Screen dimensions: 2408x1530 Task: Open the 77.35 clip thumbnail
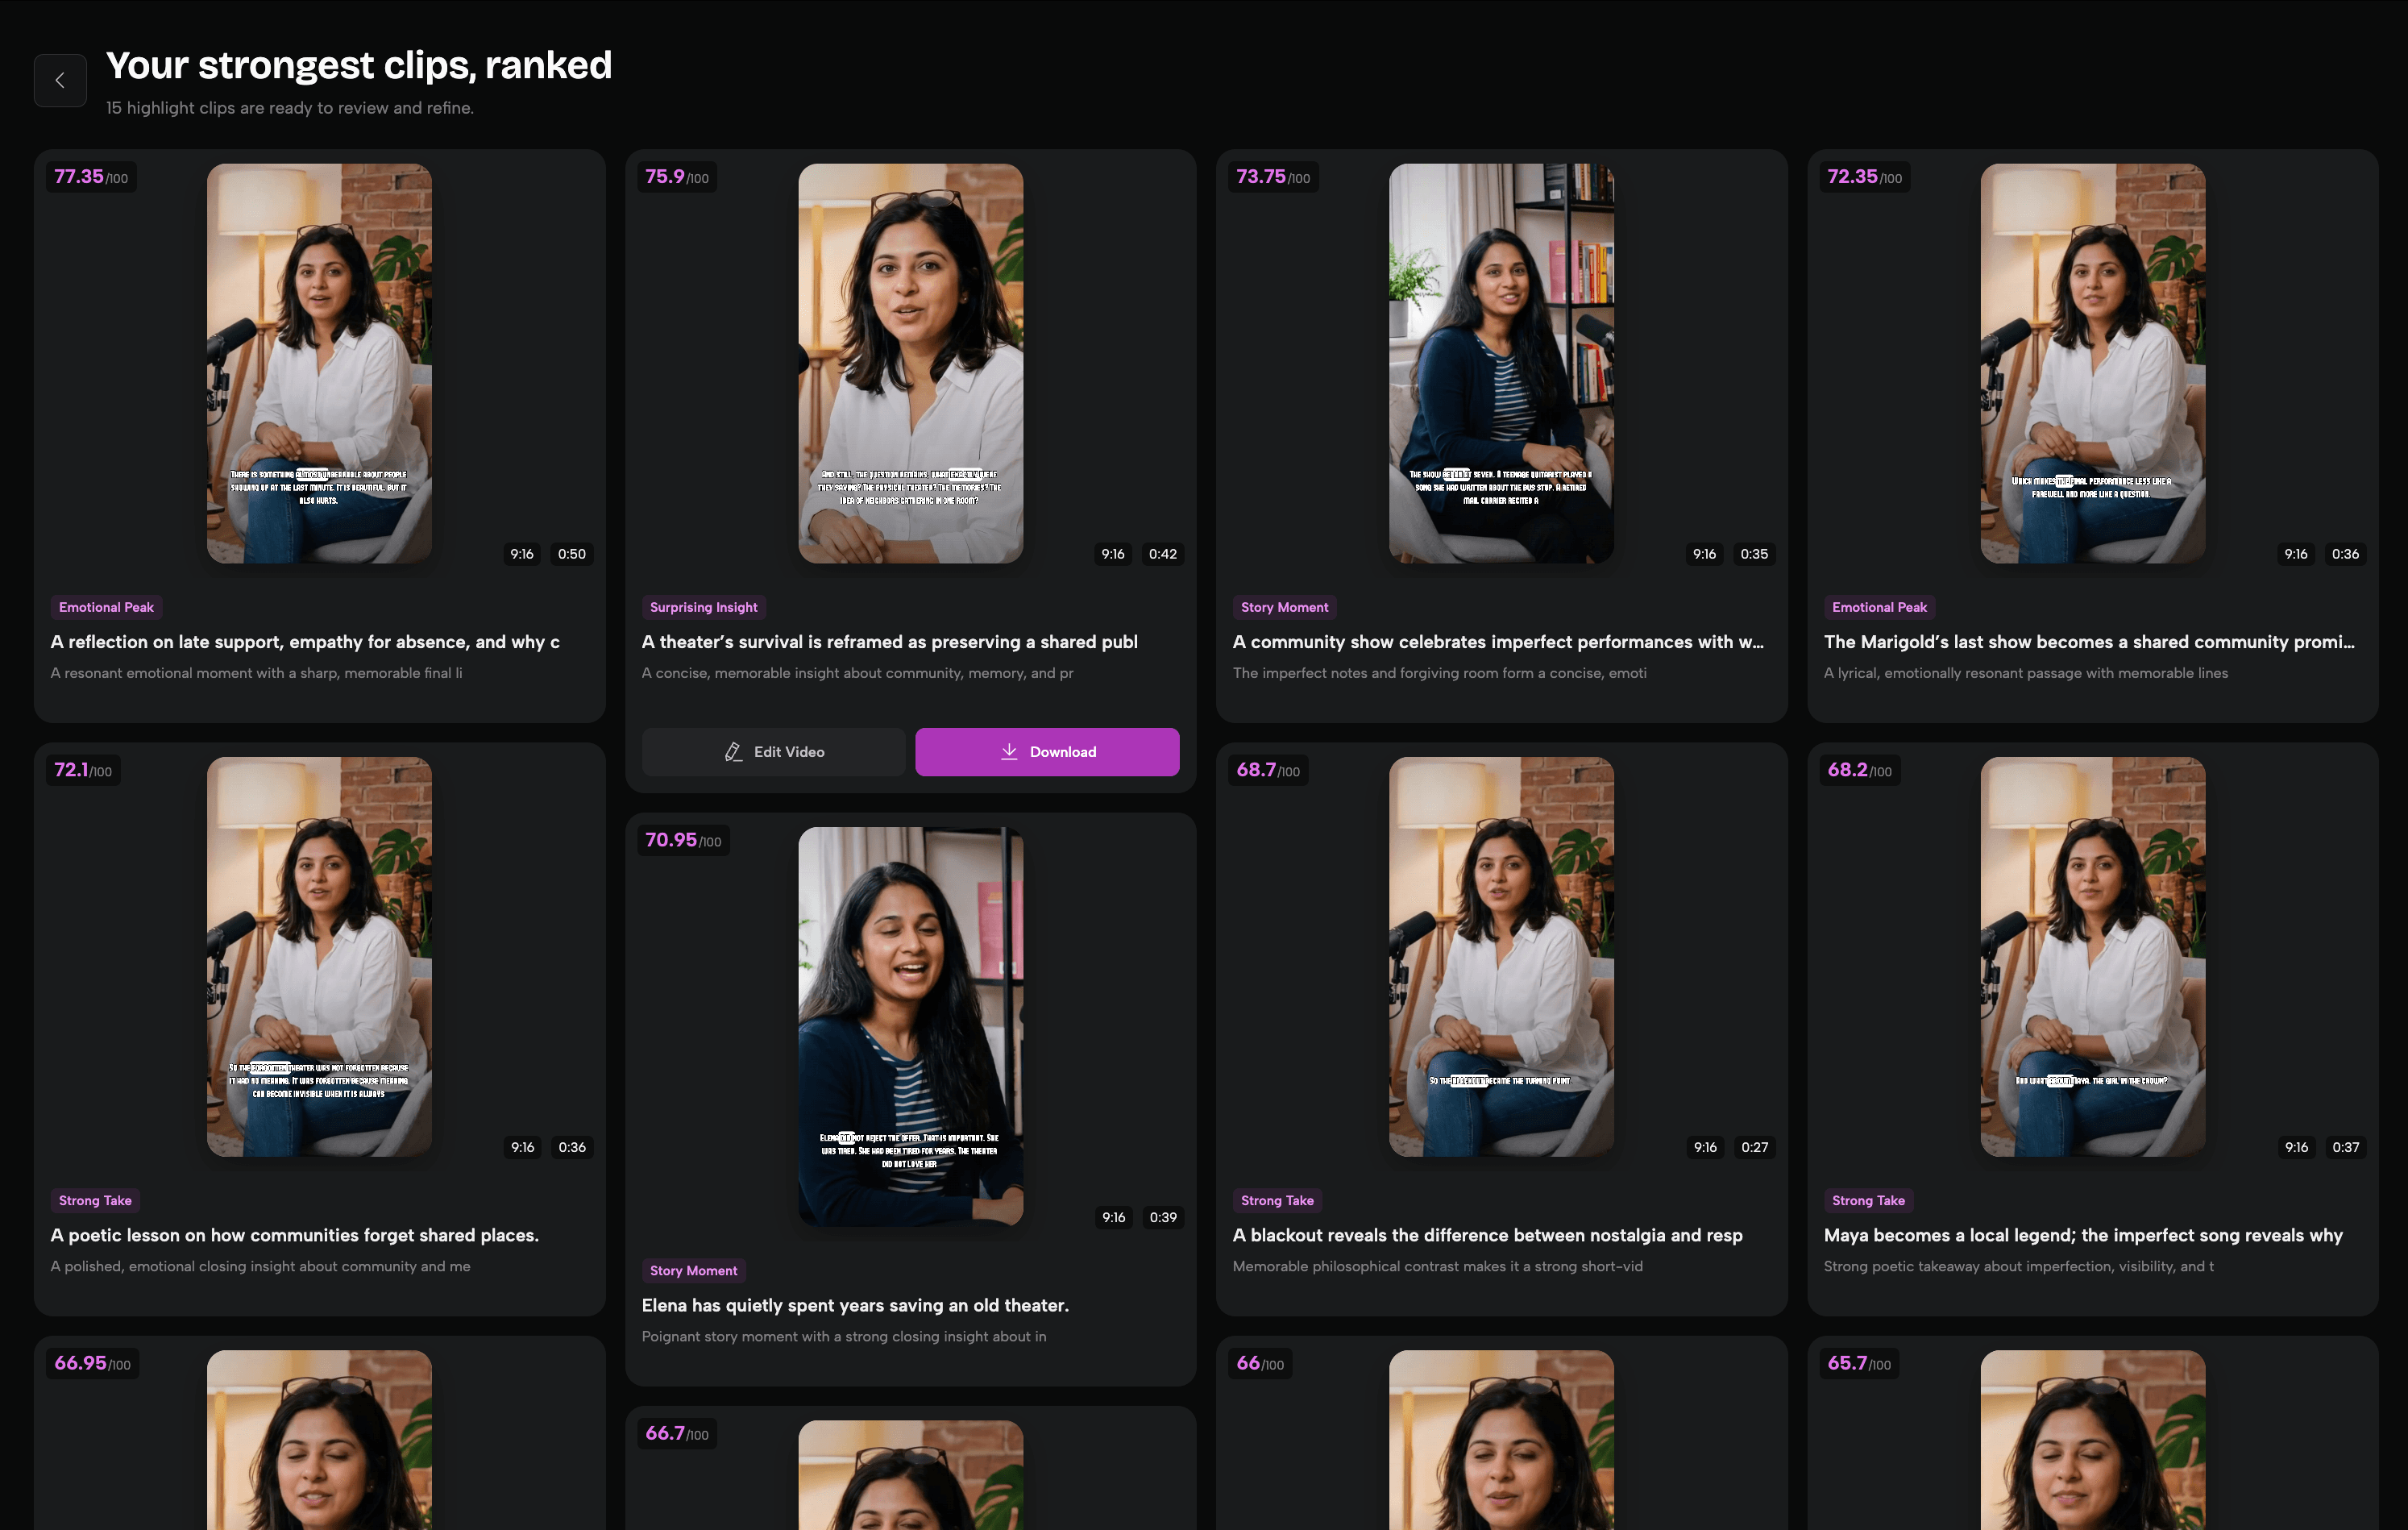tap(319, 363)
